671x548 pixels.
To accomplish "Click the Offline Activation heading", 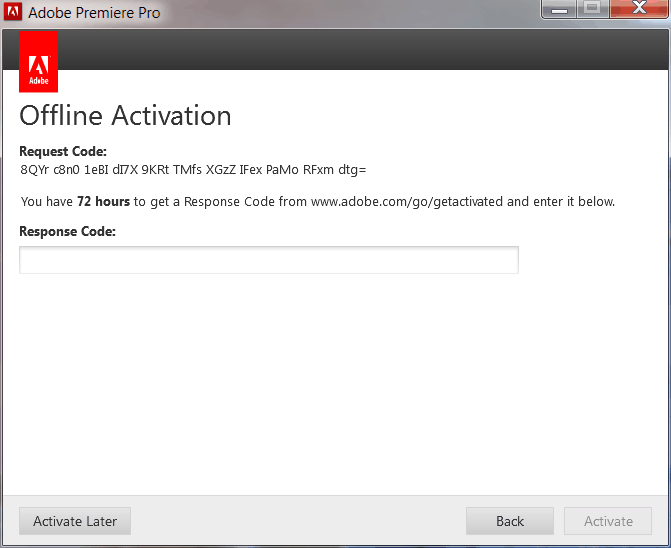I will pyautogui.click(x=125, y=116).
